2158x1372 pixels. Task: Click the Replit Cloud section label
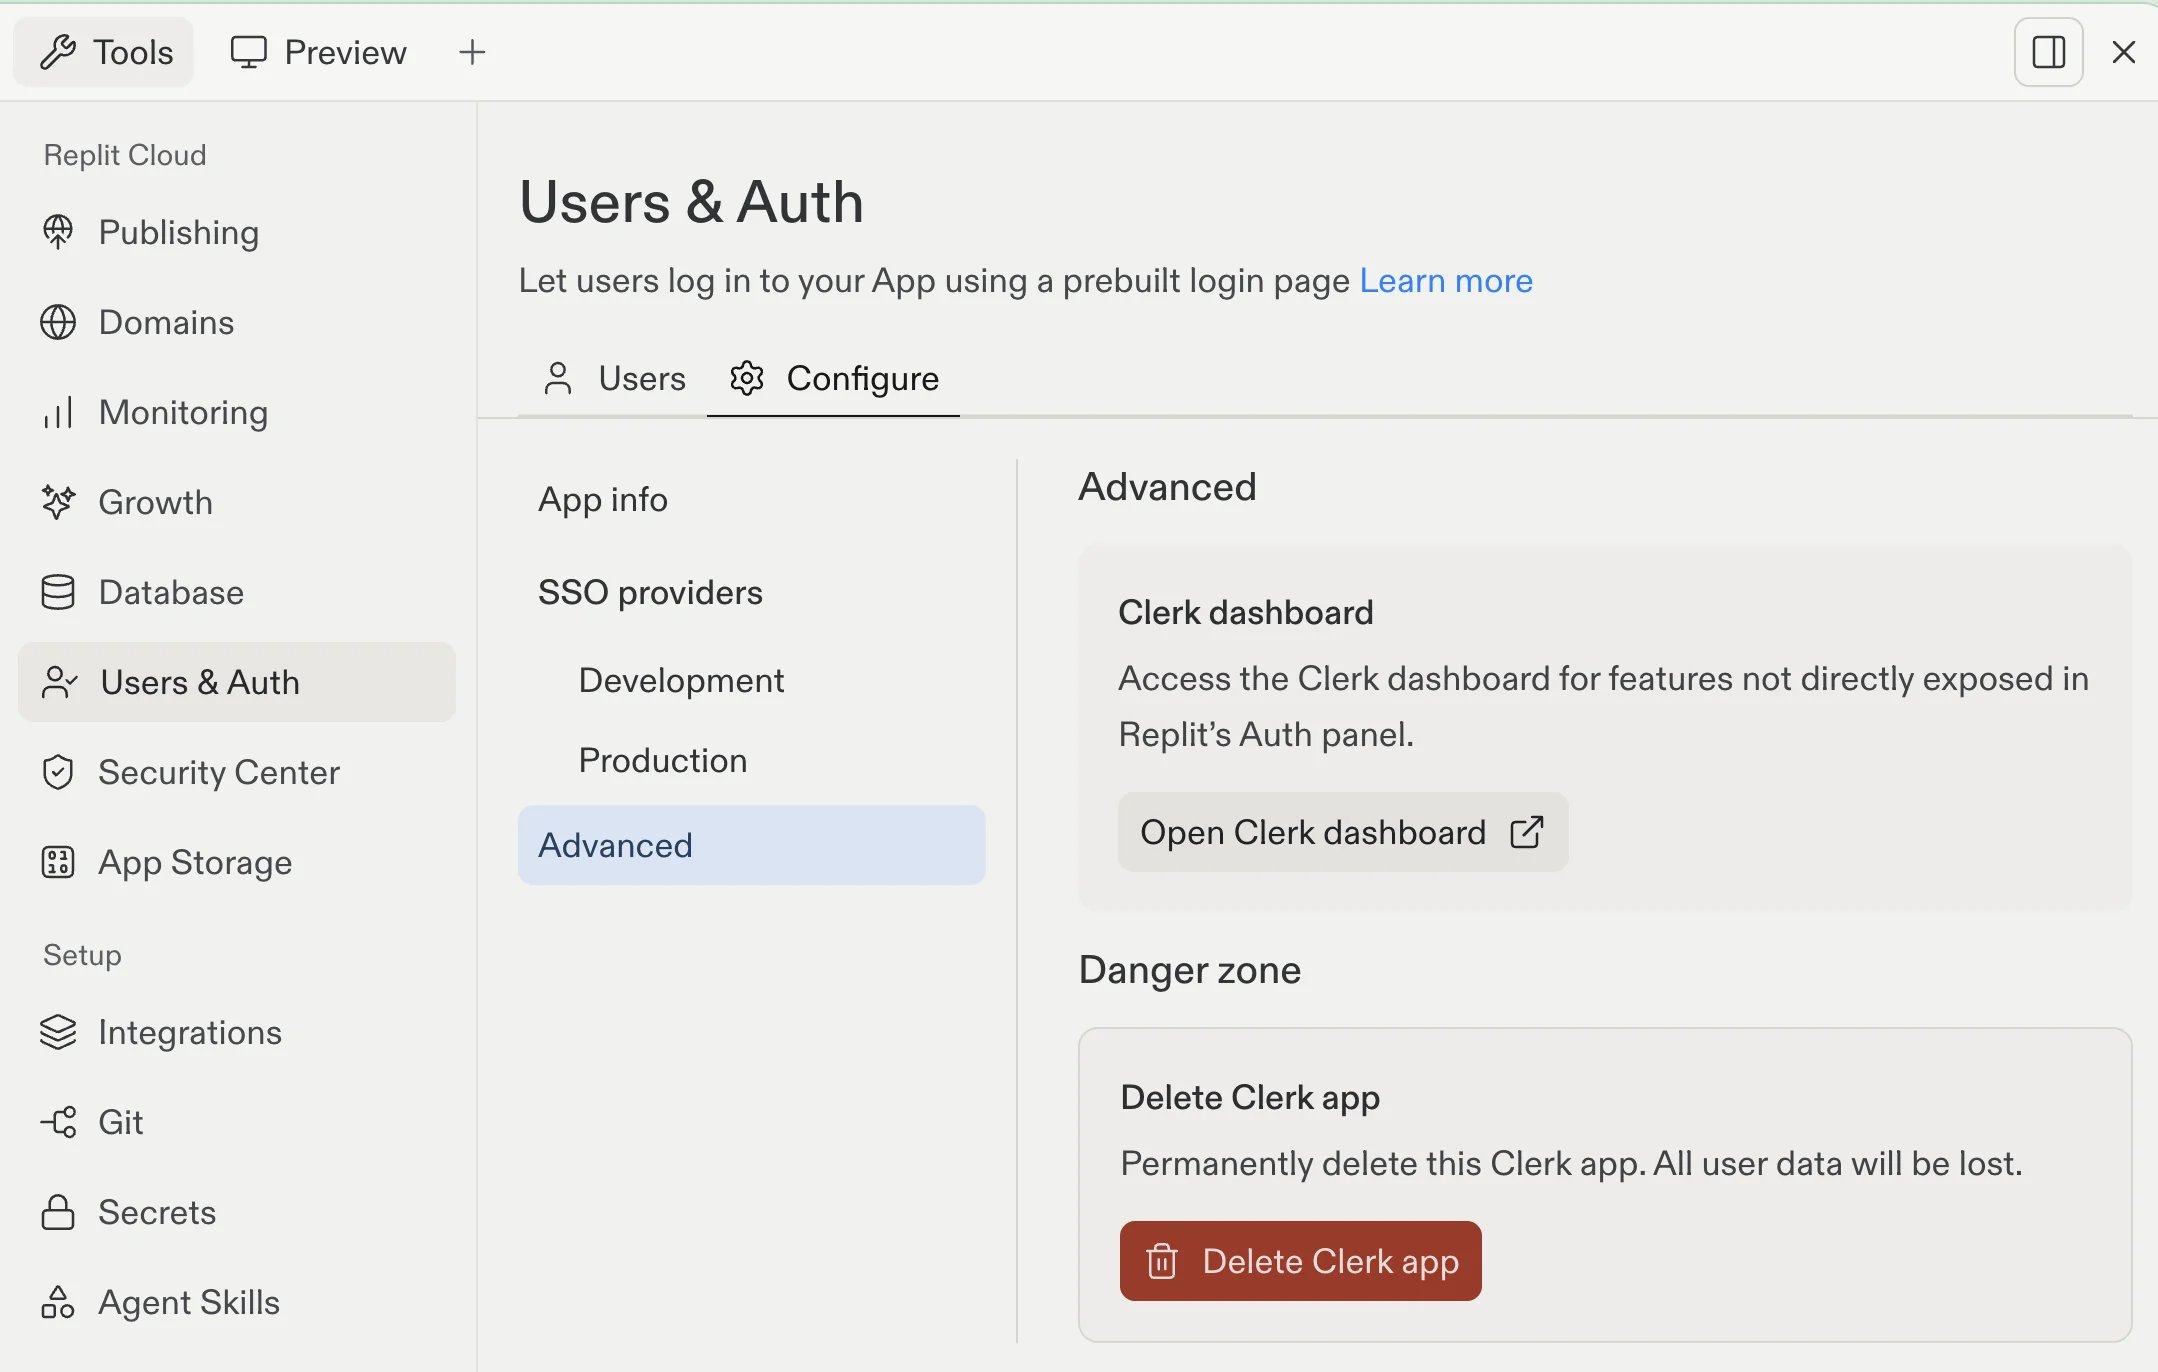click(125, 155)
